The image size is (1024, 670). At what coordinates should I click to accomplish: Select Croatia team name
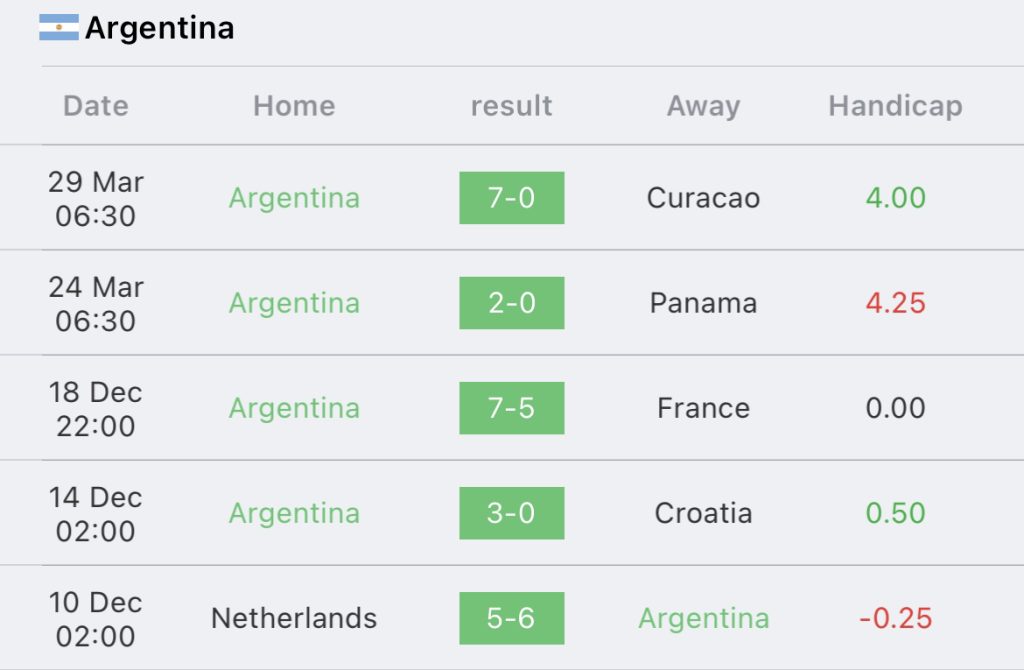click(x=703, y=513)
